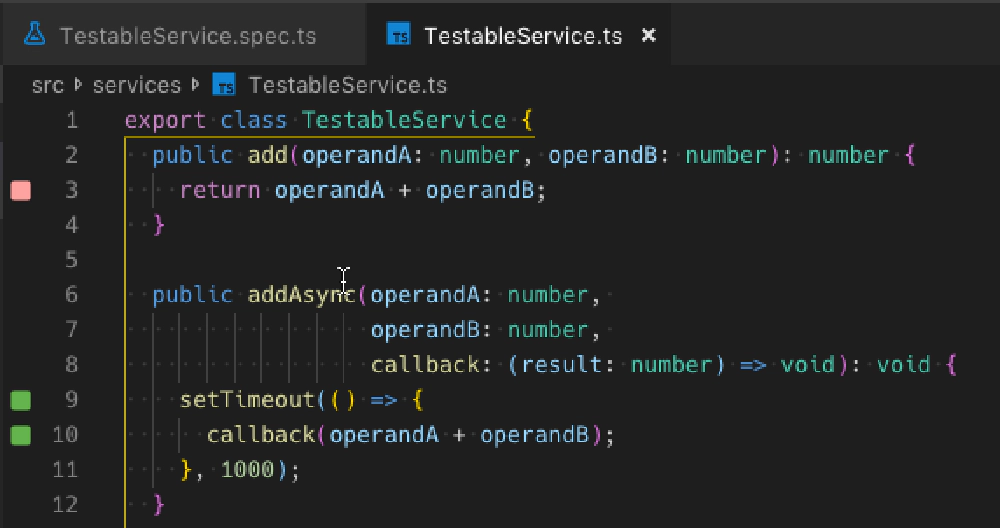This screenshot has height=528, width=1000.
Task: Click 'result' parameter on line 8
Action: tap(561, 365)
